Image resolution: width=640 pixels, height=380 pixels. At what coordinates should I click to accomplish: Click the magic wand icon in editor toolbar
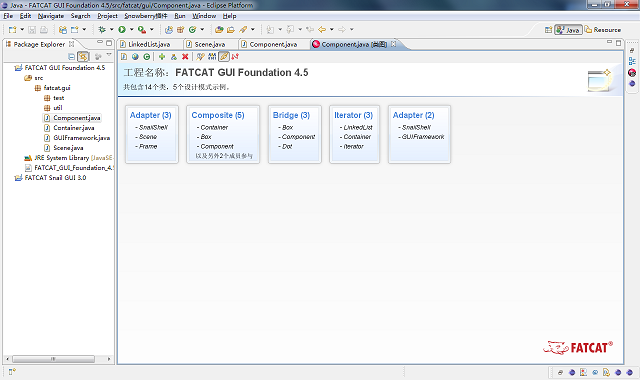pyautogui.click(x=200, y=57)
